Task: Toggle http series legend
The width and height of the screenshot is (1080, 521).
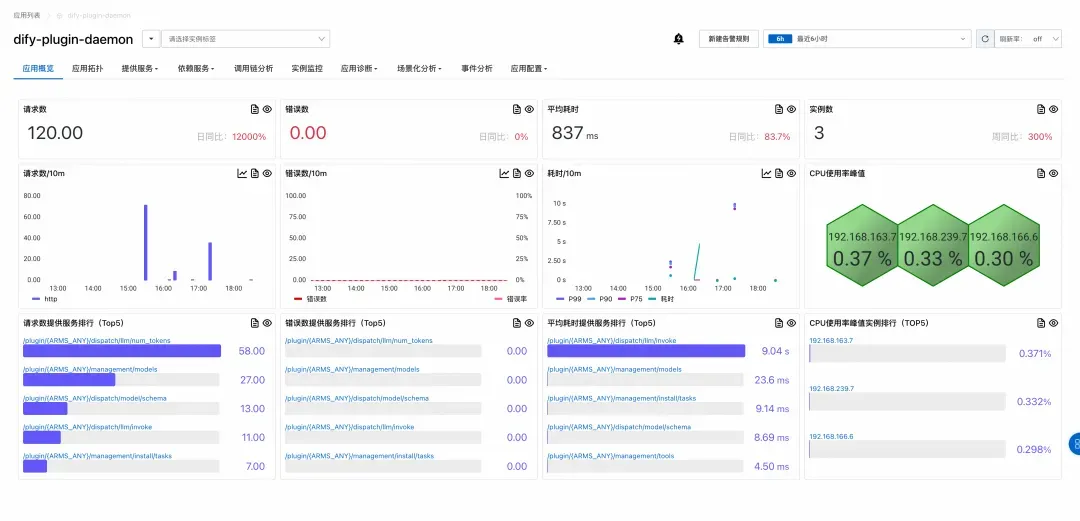Action: 45,299
